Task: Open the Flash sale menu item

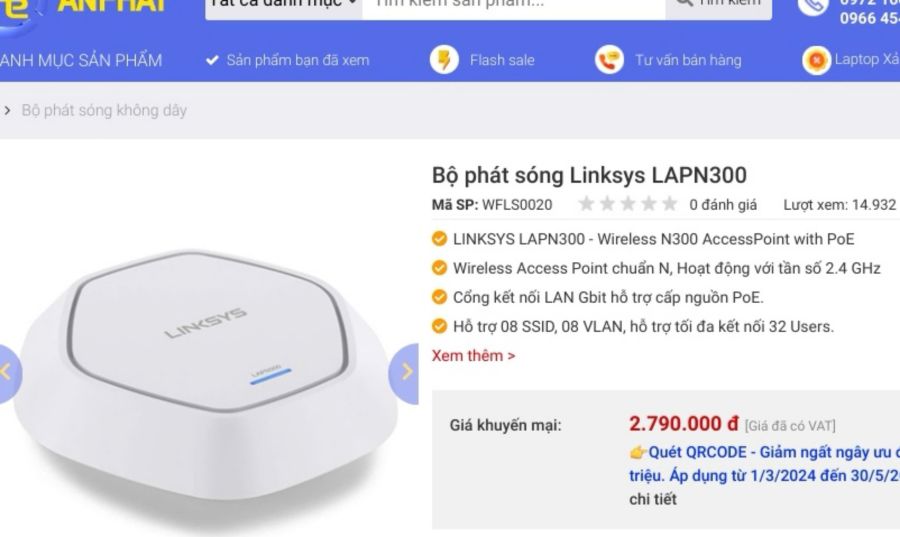Action: point(502,60)
